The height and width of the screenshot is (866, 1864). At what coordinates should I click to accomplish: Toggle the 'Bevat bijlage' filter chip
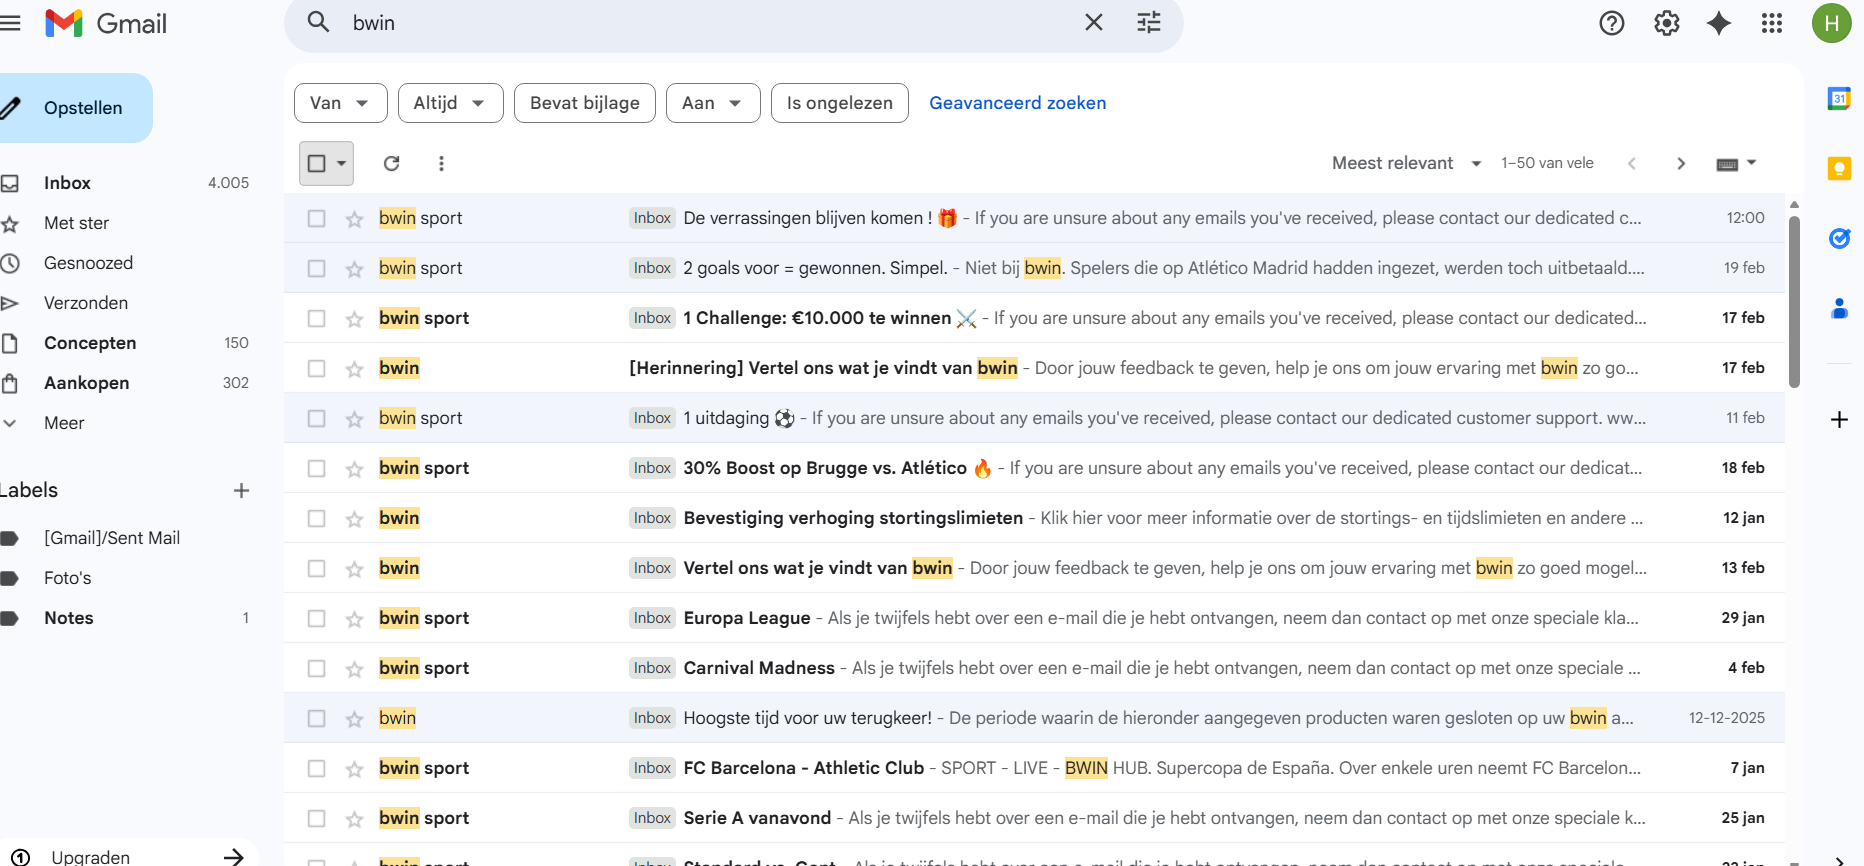click(x=585, y=103)
